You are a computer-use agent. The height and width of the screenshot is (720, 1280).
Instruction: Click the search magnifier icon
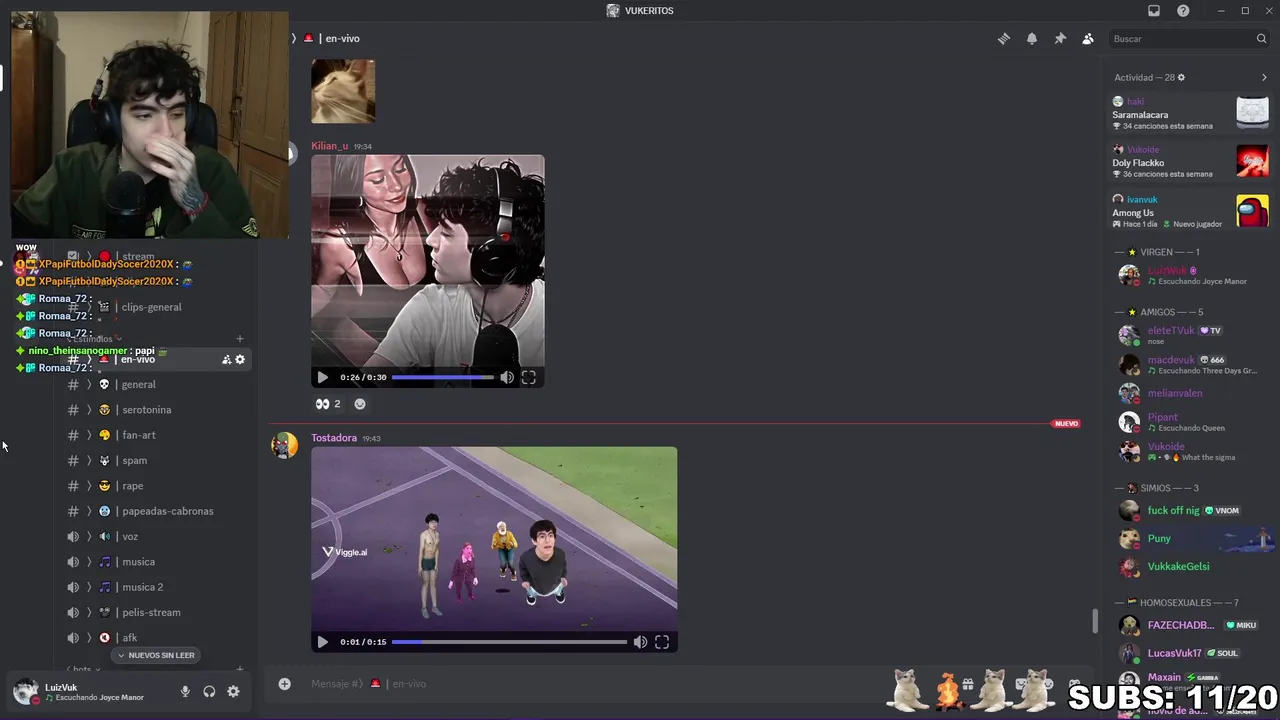[x=1261, y=39]
